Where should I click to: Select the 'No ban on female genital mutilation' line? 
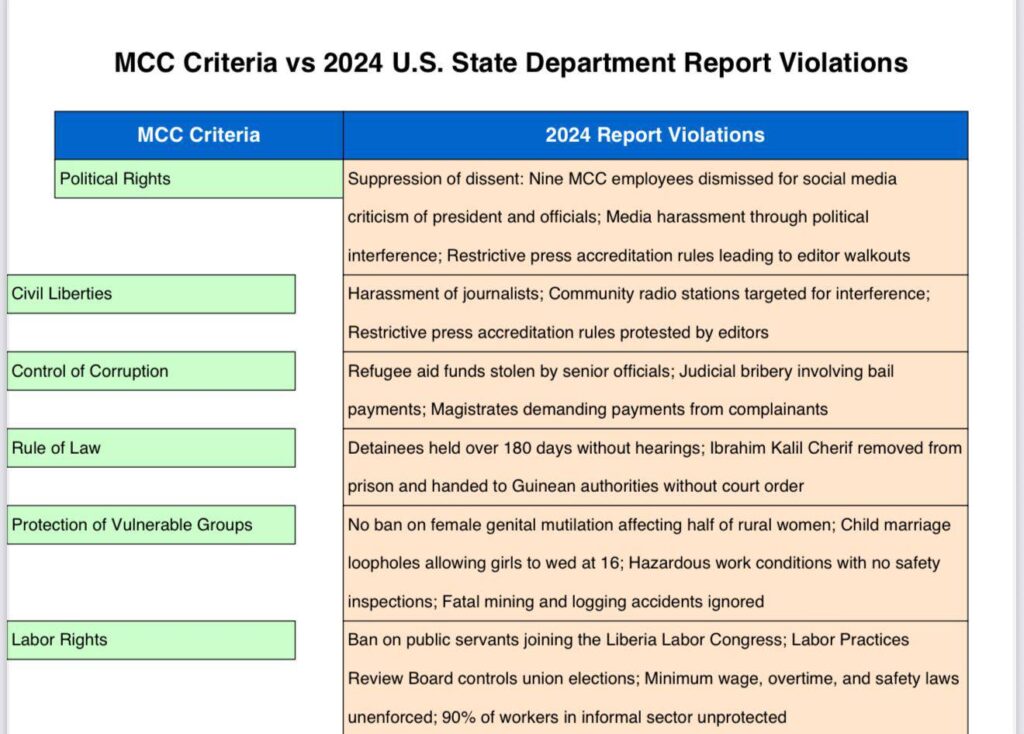[x=649, y=525]
